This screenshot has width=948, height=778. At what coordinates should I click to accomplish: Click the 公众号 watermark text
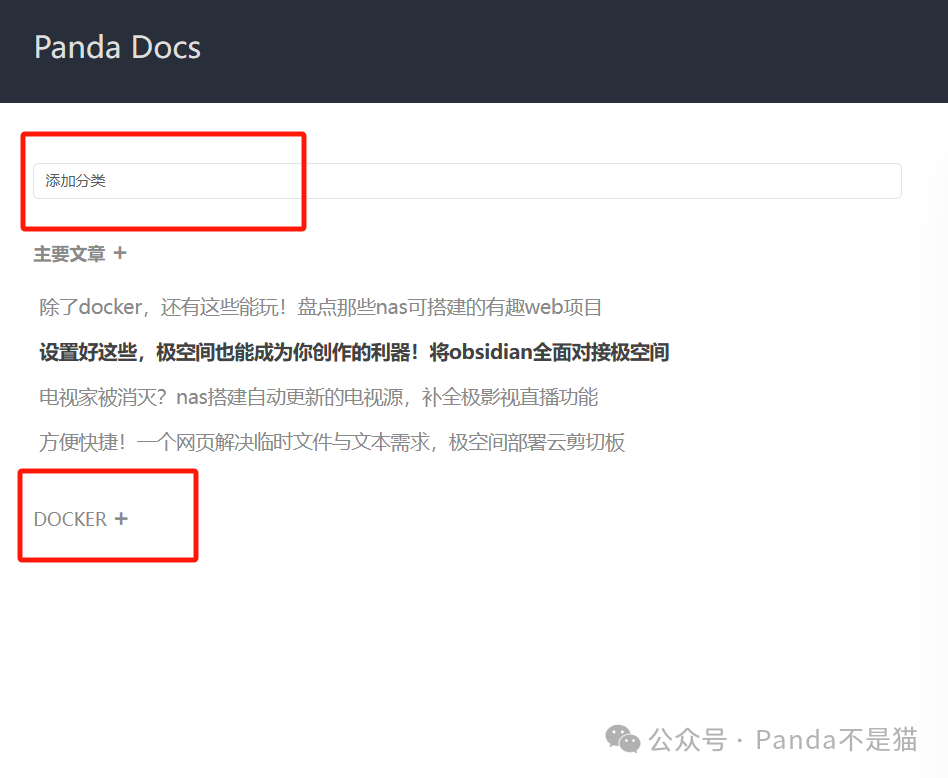(687, 739)
